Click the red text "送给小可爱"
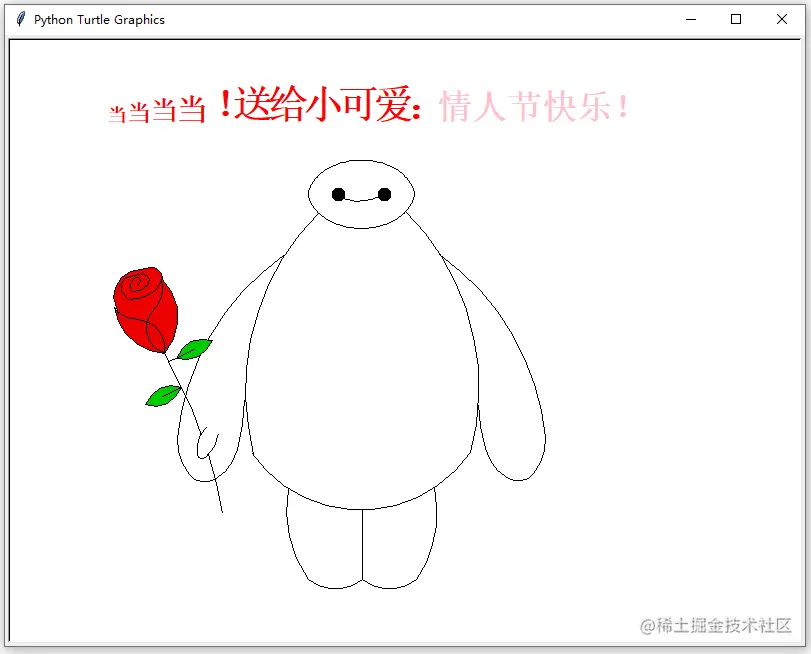This screenshot has height=654, width=811. 324,104
